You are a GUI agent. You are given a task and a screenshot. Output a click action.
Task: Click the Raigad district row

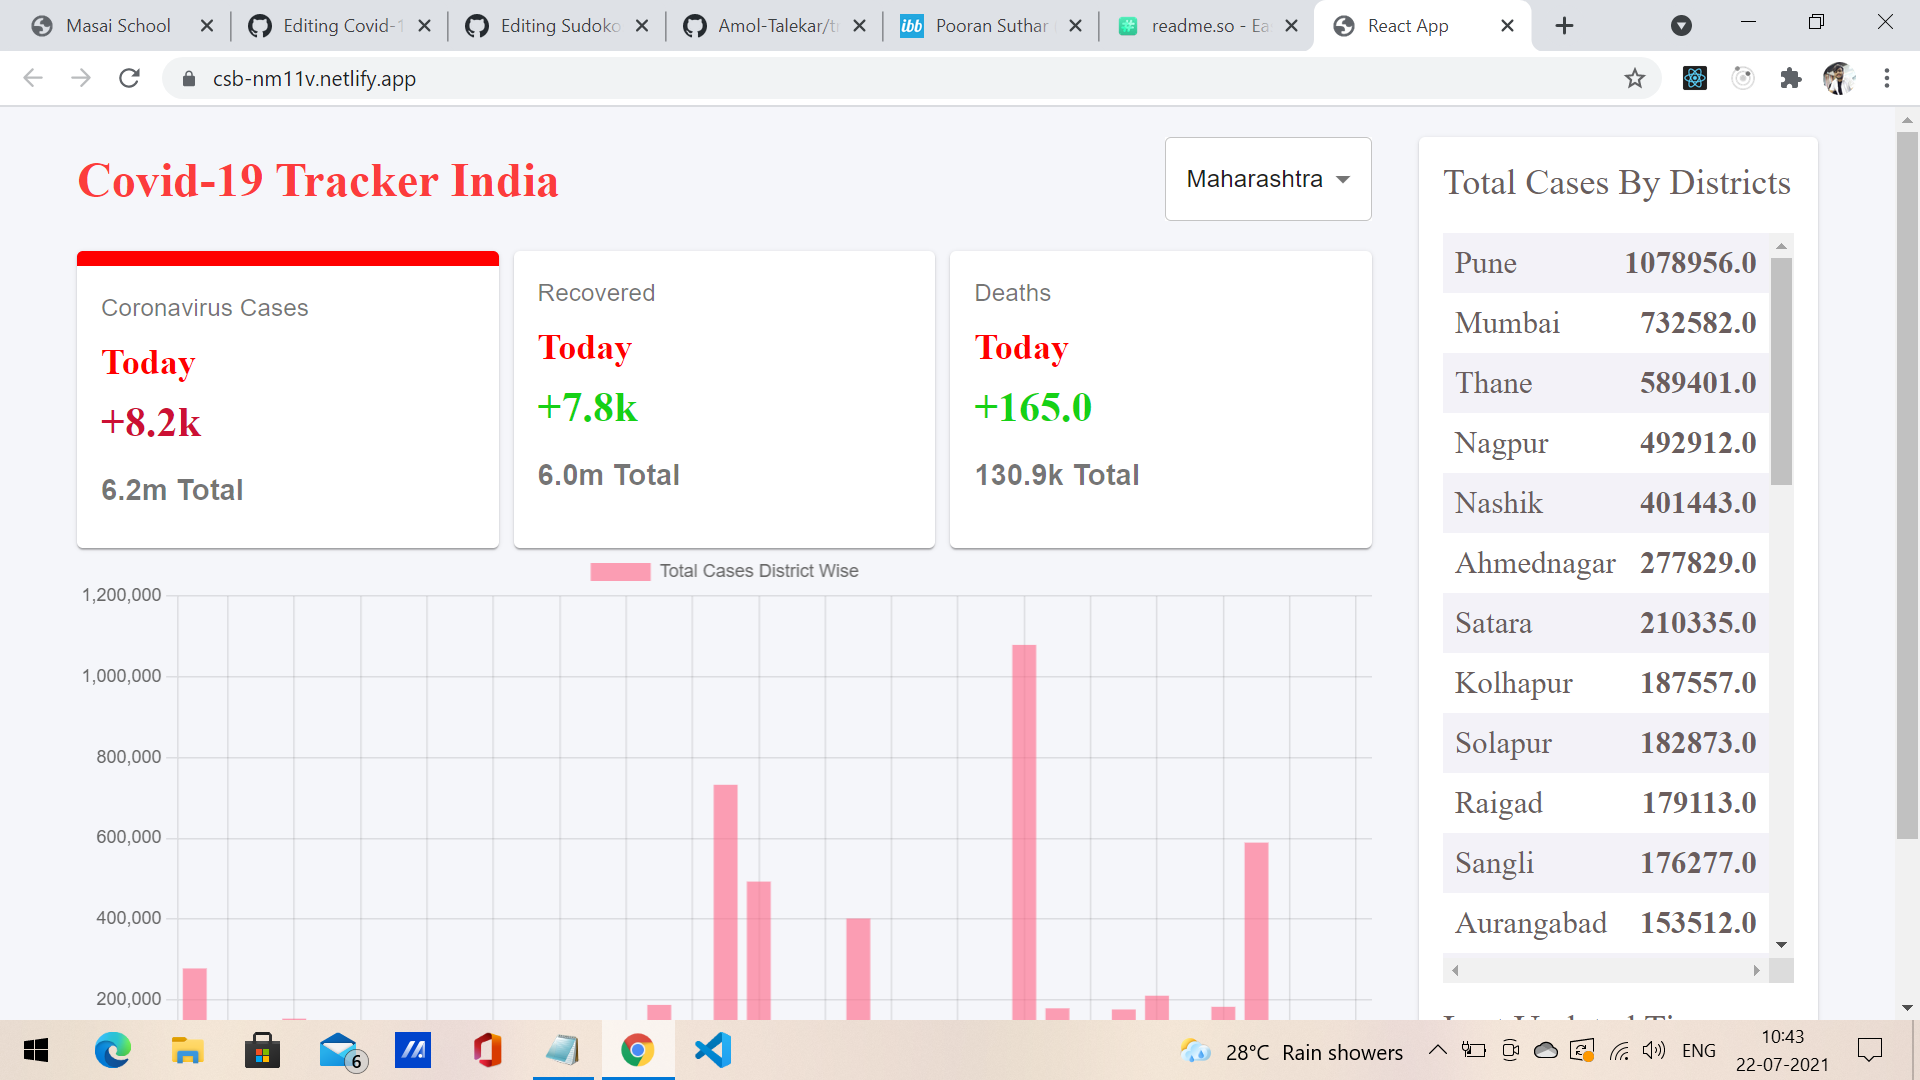click(x=1605, y=803)
